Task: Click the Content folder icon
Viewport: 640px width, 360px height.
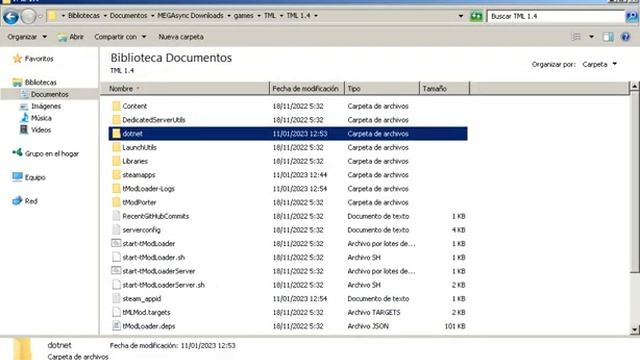Action: [116, 106]
